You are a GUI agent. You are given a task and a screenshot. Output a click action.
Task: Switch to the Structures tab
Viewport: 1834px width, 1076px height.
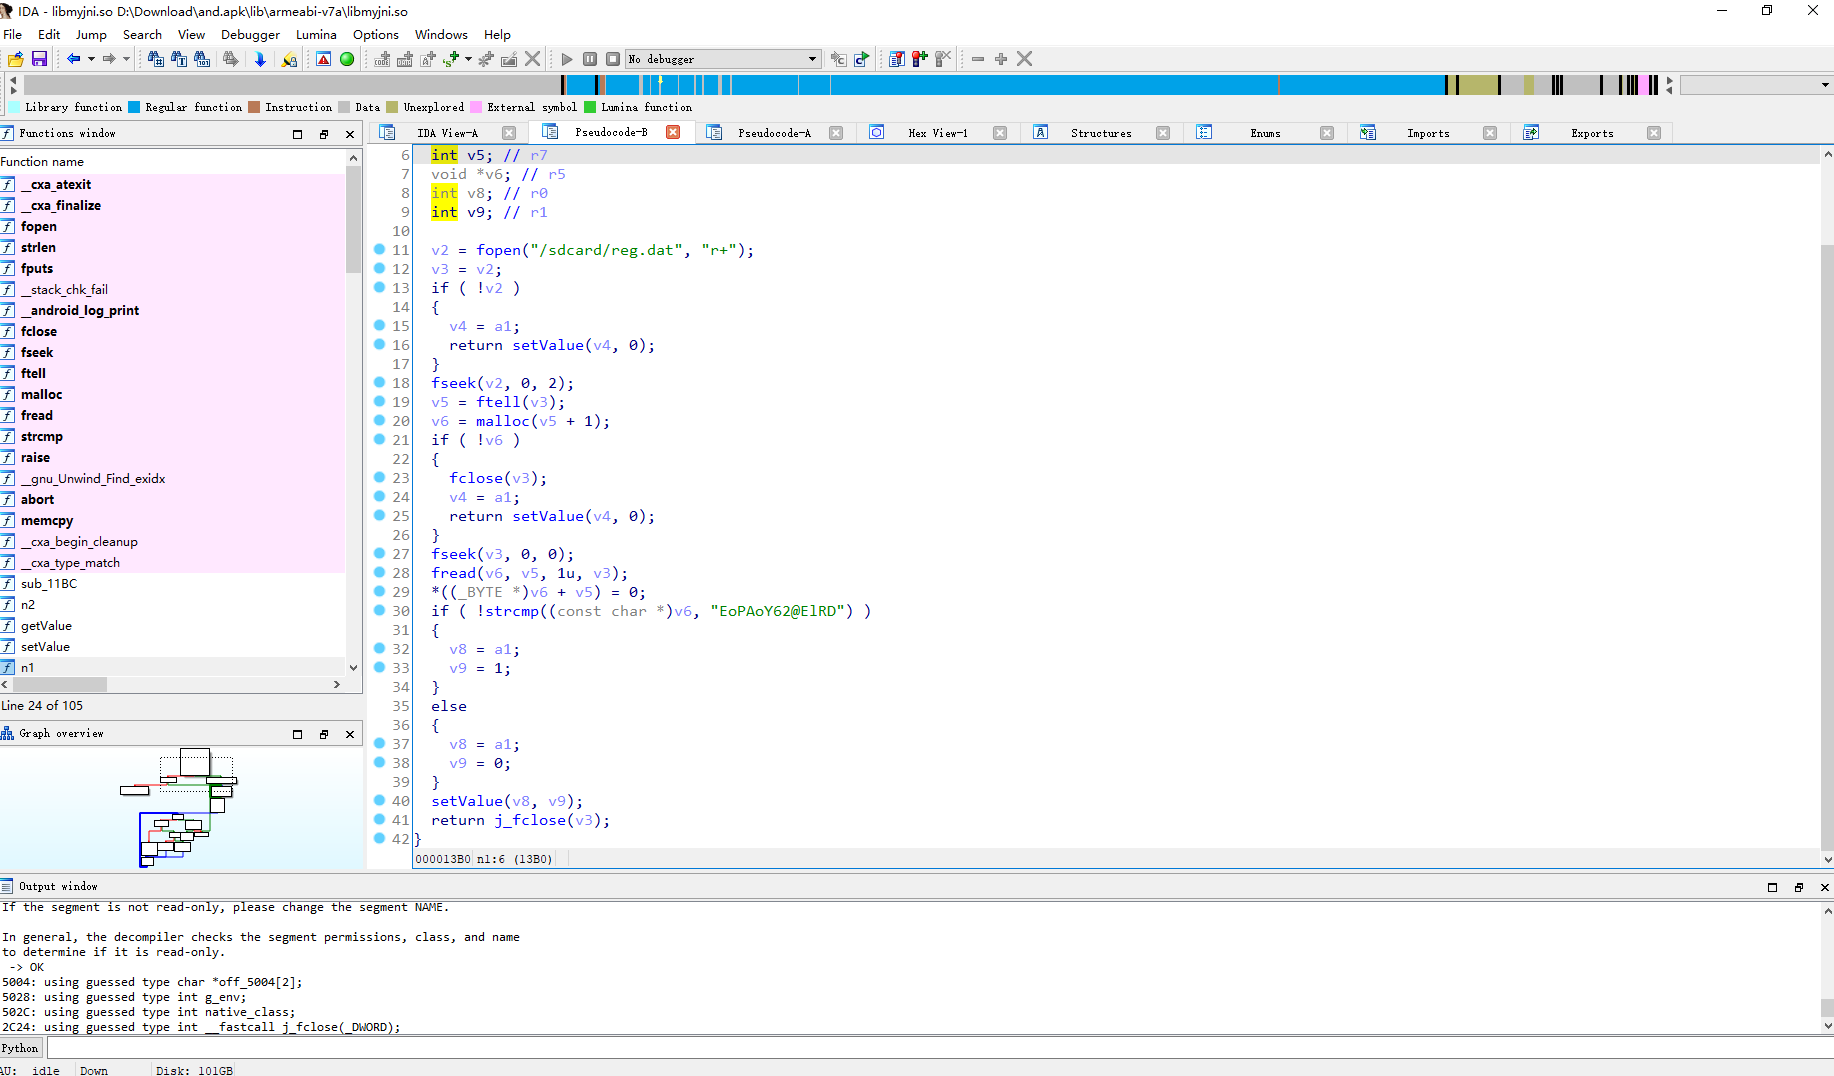click(x=1101, y=133)
